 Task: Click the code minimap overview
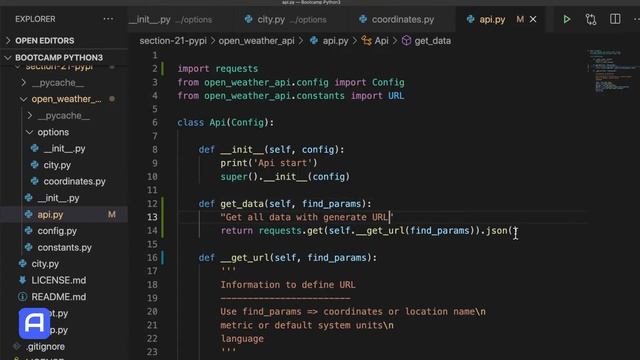click(x=611, y=71)
